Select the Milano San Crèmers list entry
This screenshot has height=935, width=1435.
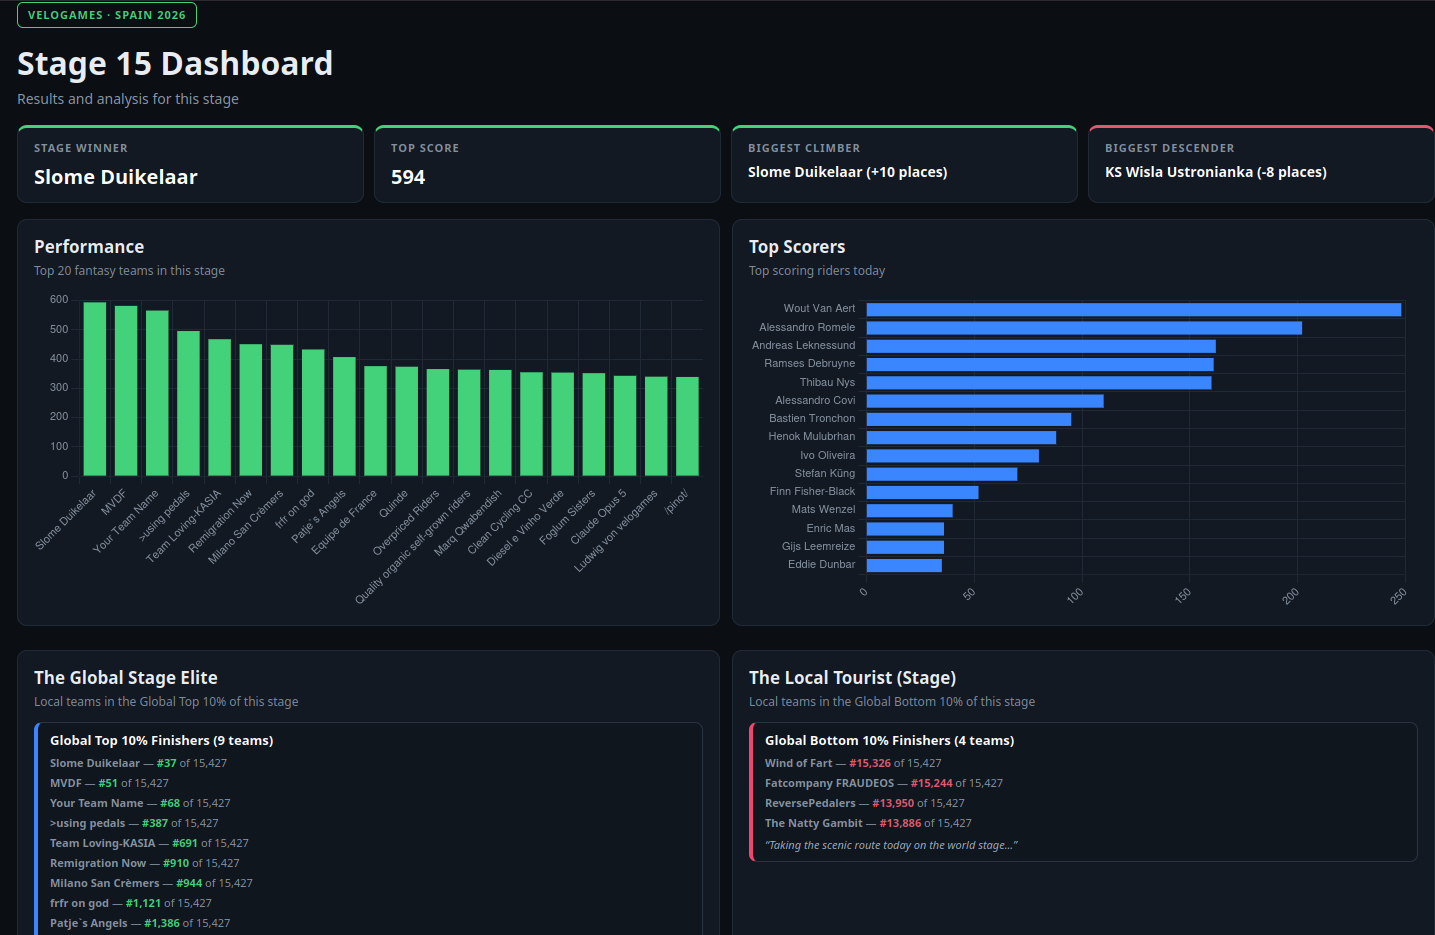tap(151, 883)
